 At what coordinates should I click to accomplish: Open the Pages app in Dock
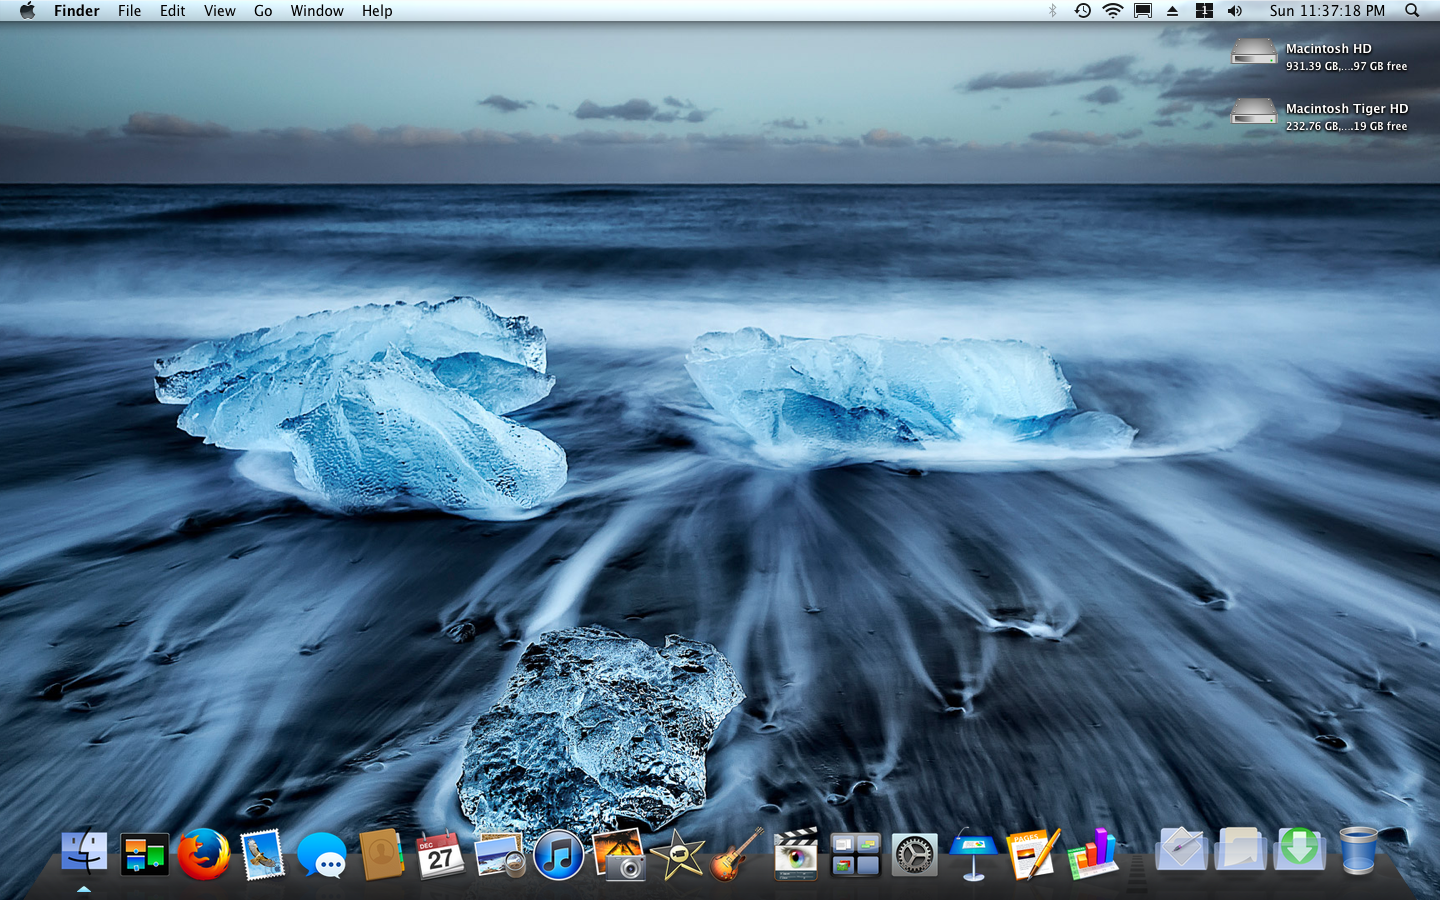click(x=1032, y=856)
